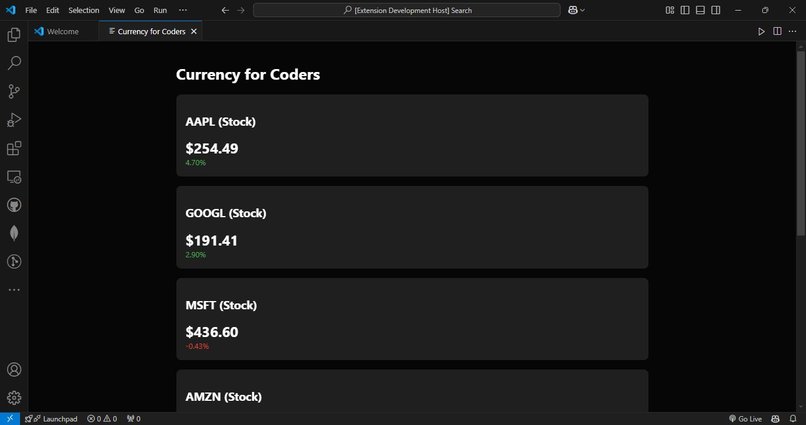
Task: Go back with the navigation arrow
Action: [x=225, y=10]
